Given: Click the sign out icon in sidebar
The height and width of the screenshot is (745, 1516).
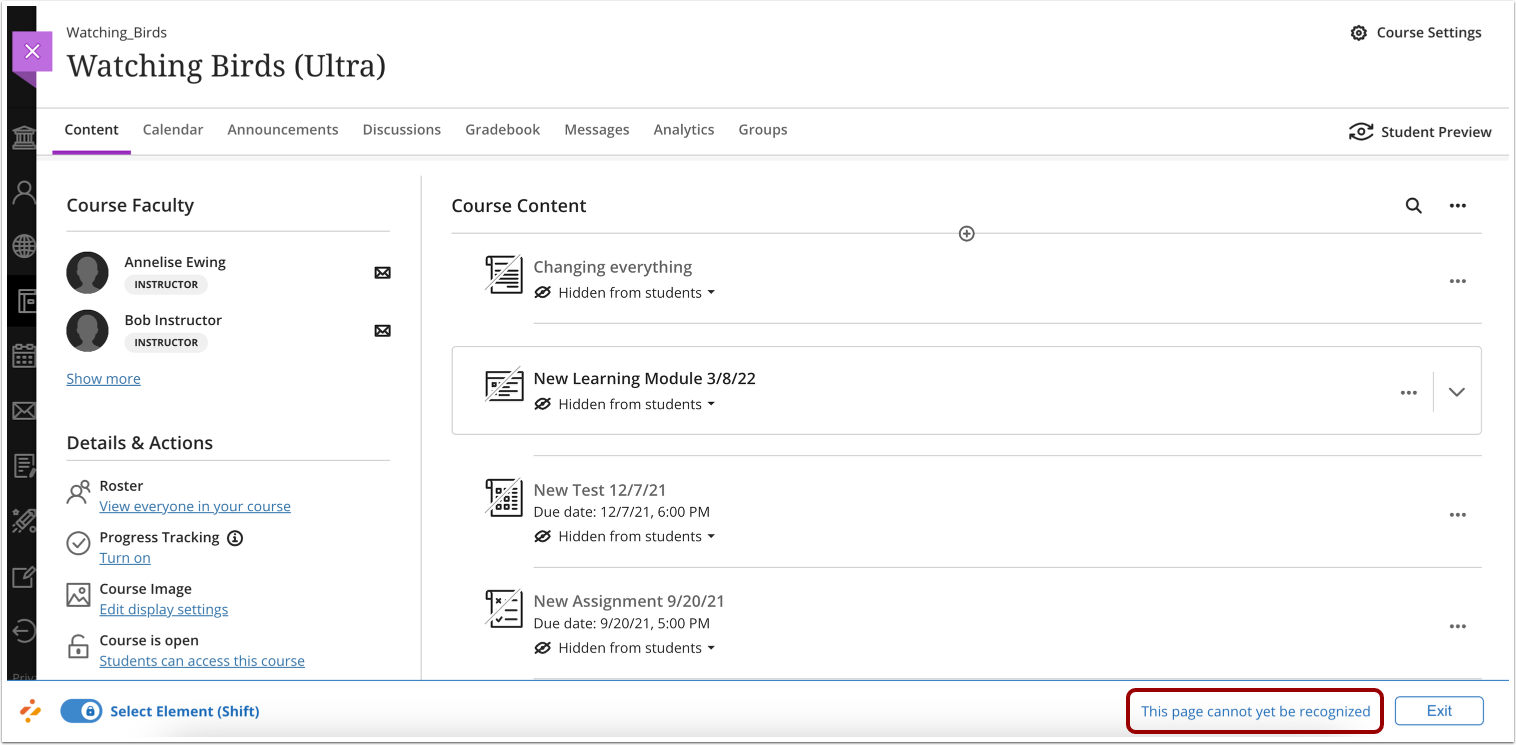Looking at the screenshot, I should pyautogui.click(x=24, y=631).
